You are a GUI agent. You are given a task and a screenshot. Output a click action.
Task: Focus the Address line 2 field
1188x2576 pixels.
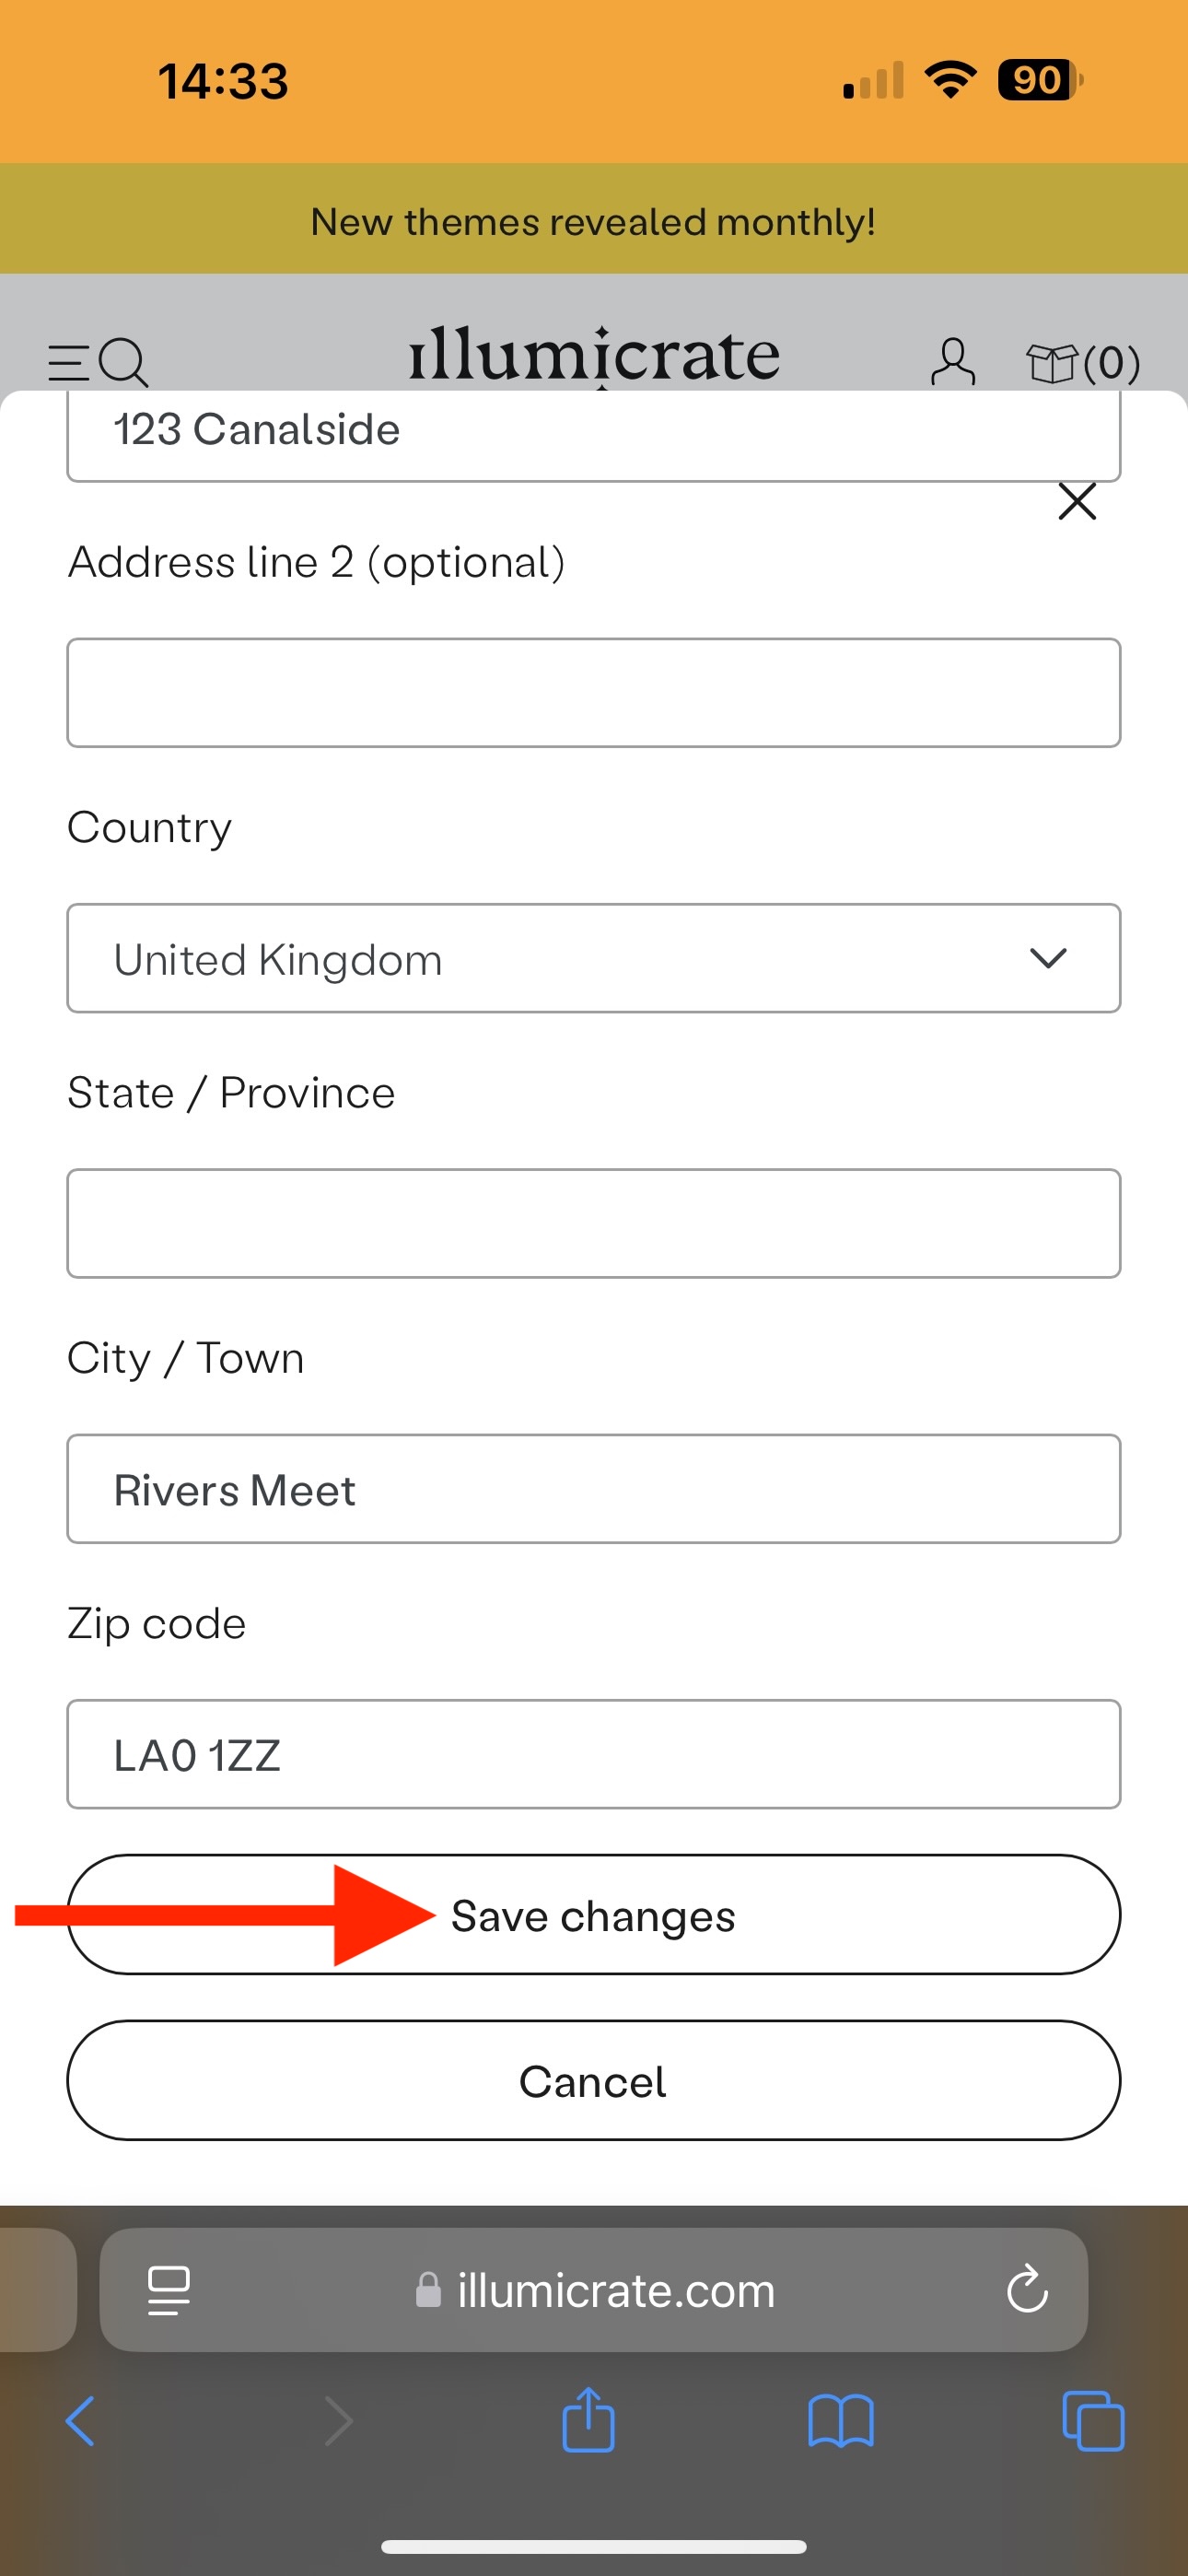[593, 693]
